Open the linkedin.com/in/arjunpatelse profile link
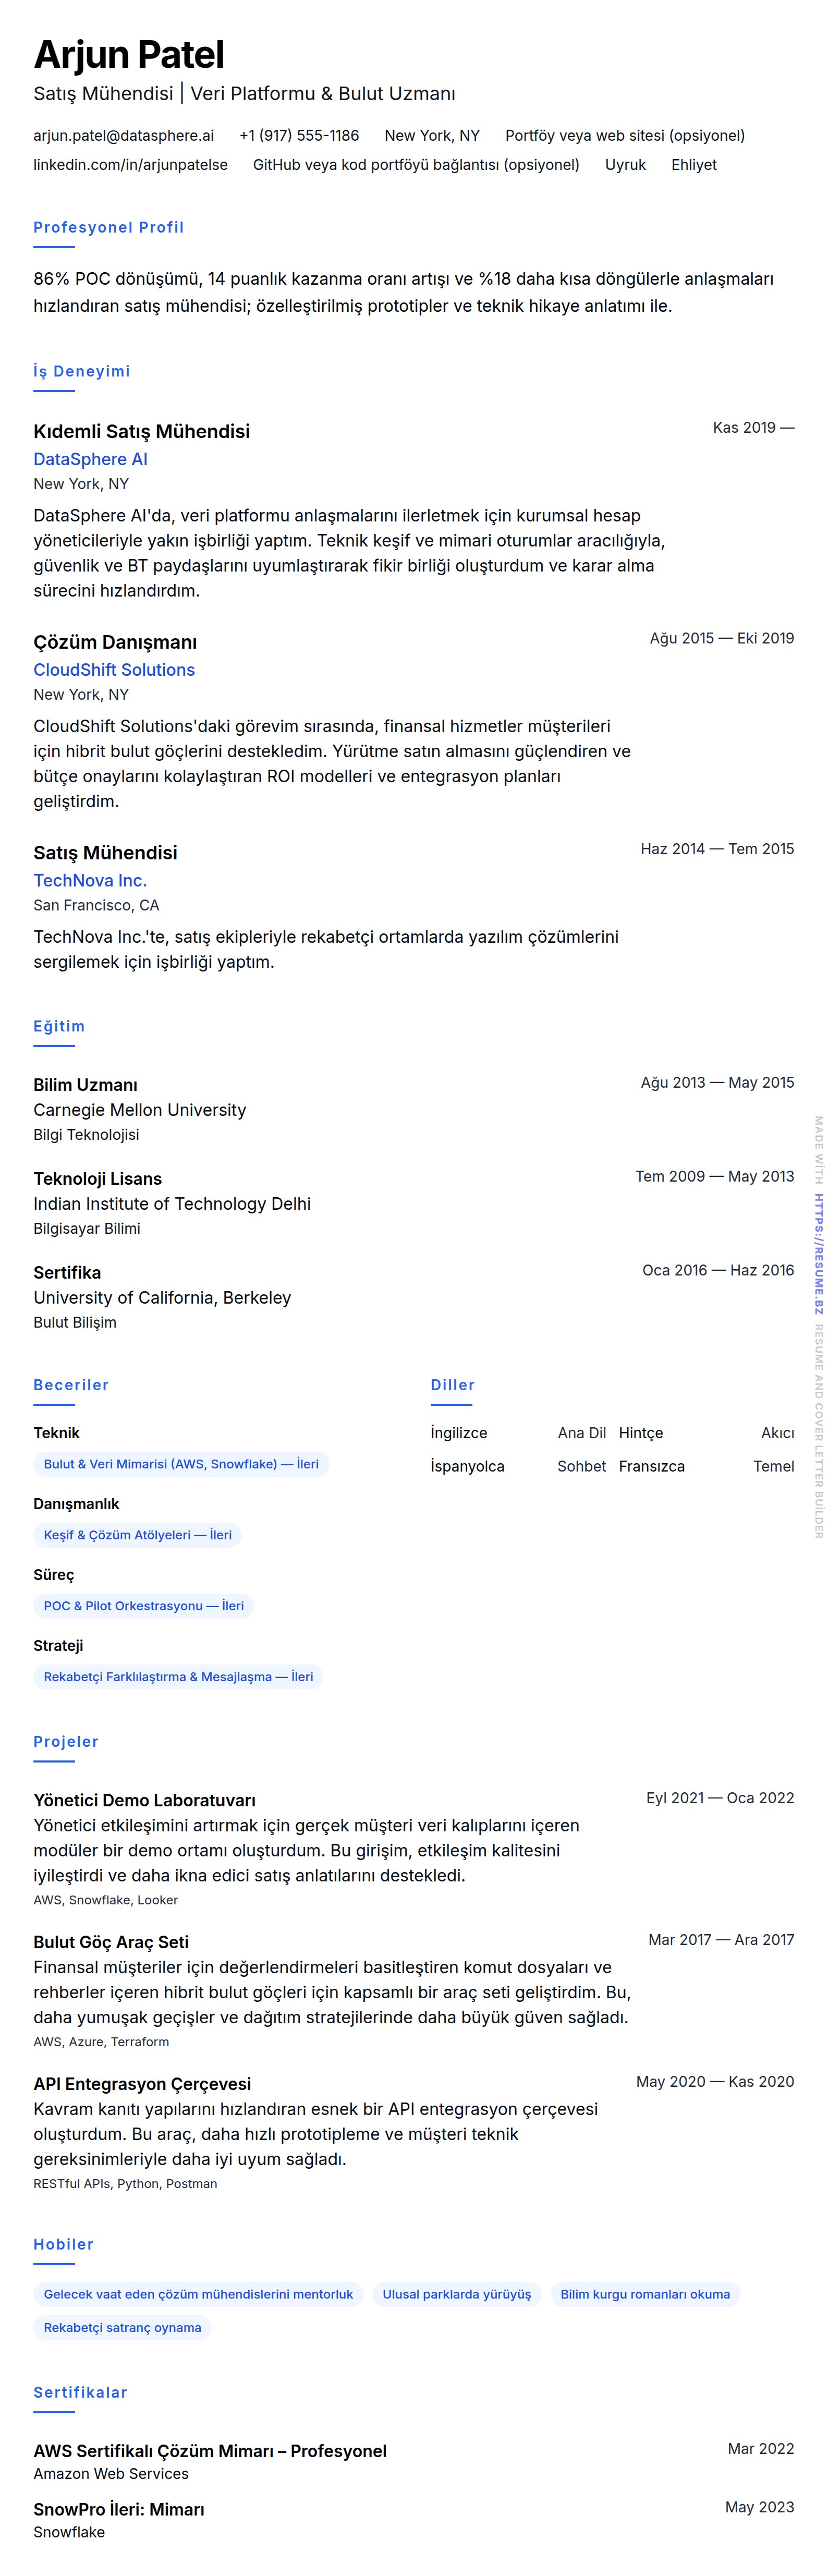828x2576 pixels. (130, 164)
